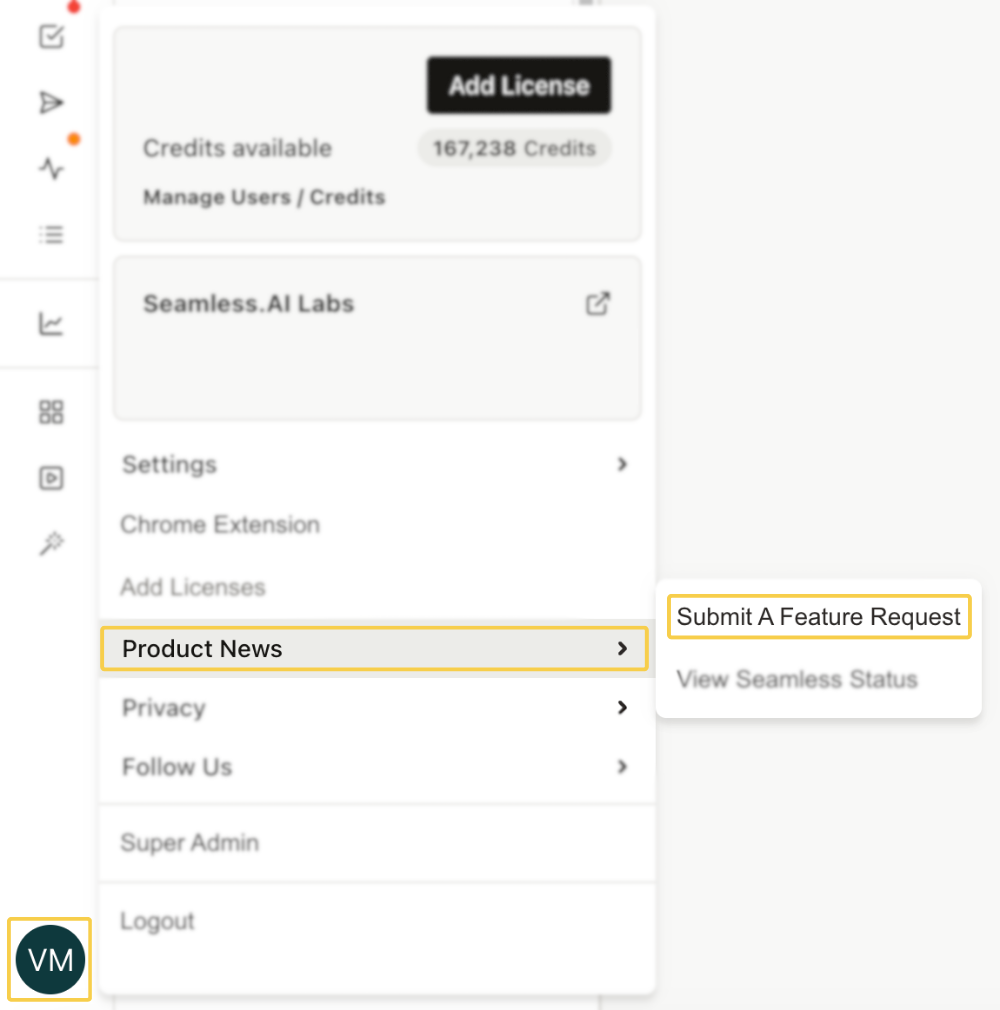
Task: Open Seamless.AI Labs via the external link icon
Action: [x=598, y=303]
